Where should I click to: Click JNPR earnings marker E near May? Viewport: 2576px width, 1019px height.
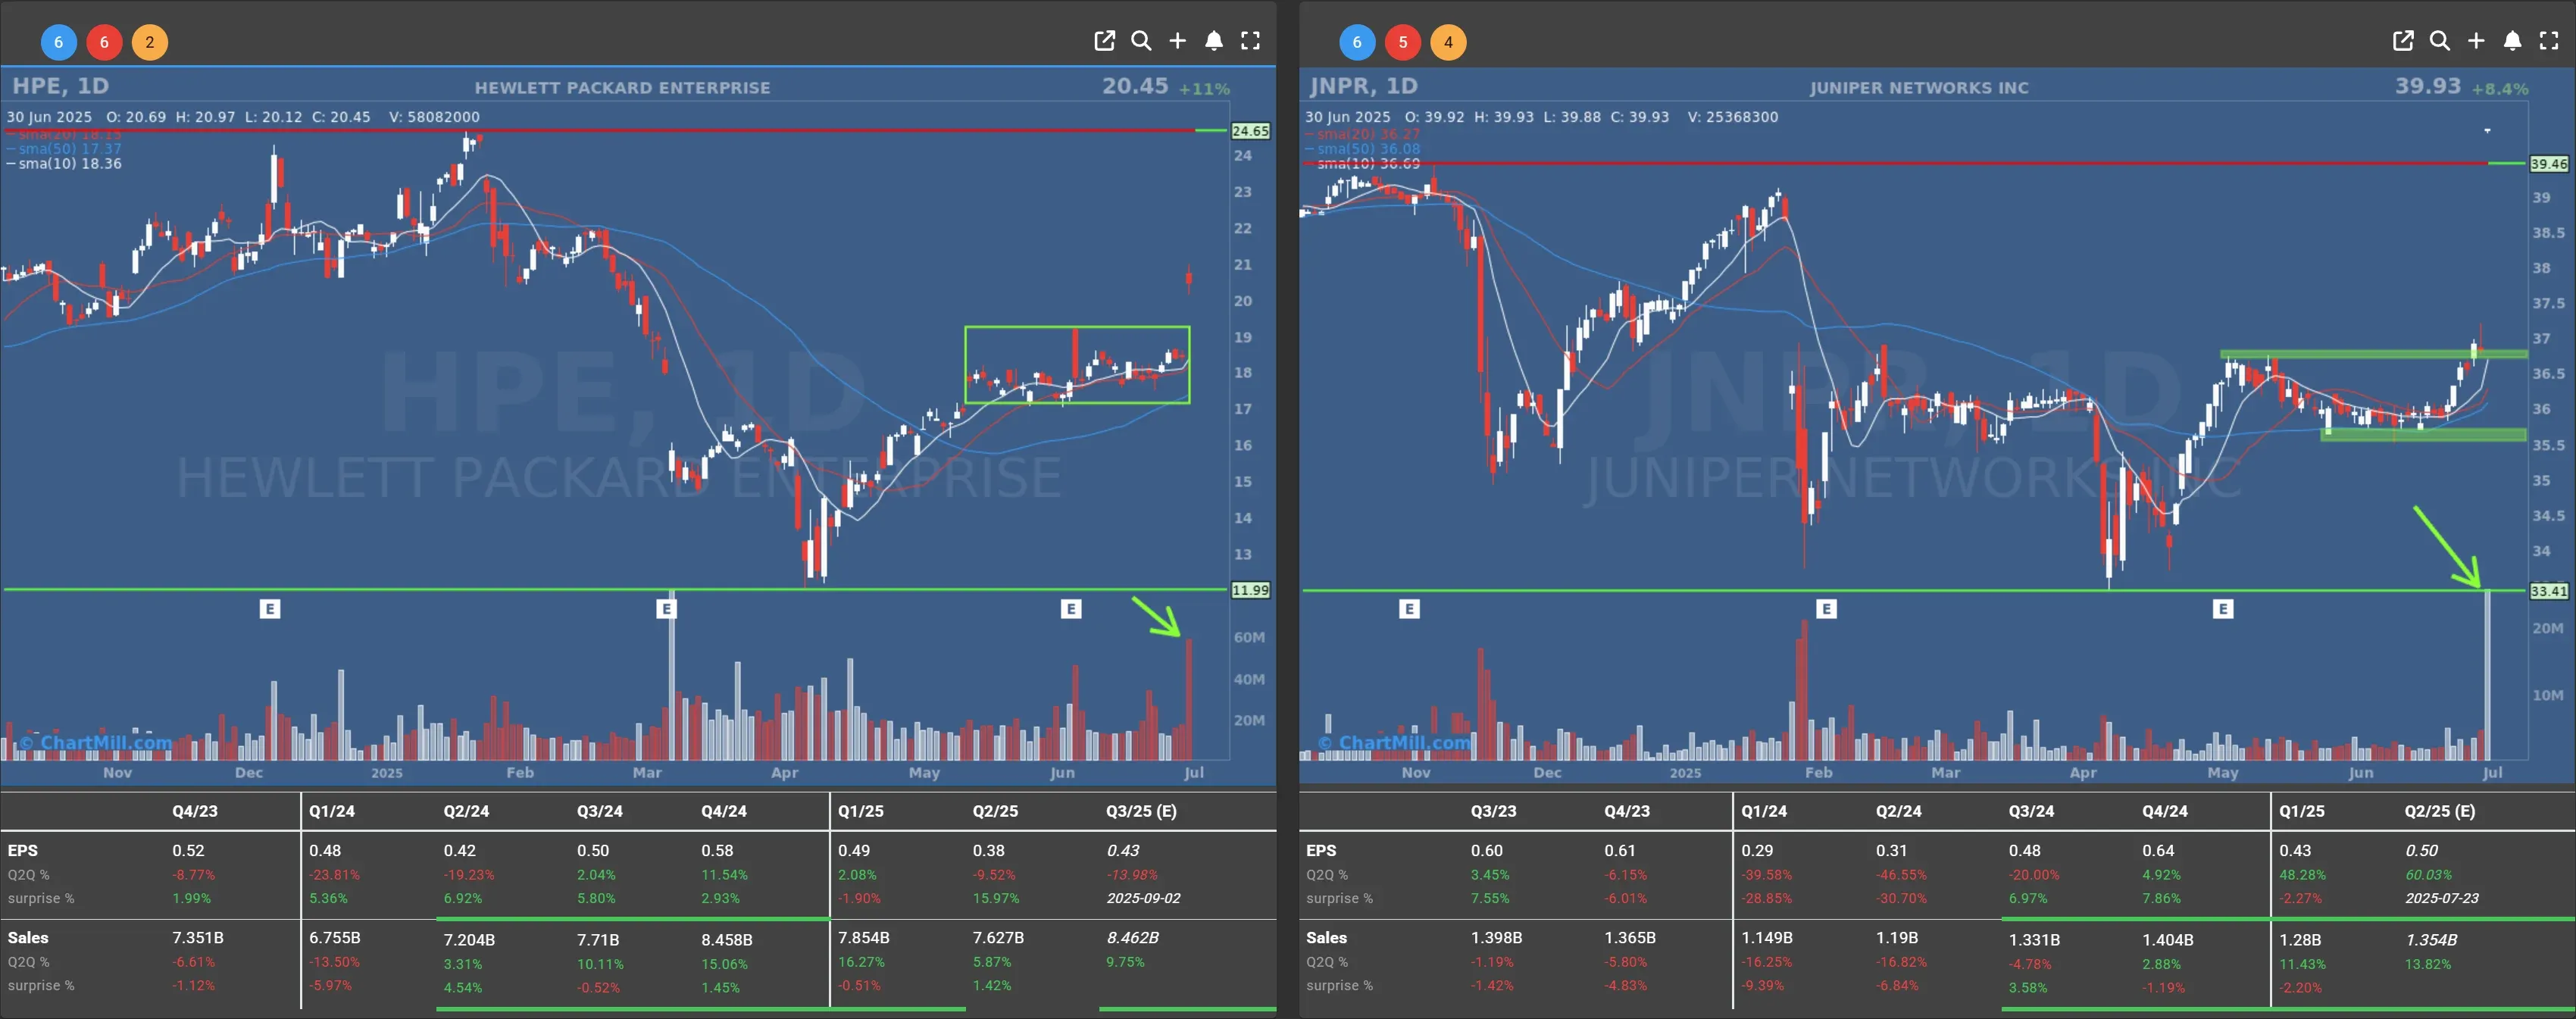coord(2223,608)
